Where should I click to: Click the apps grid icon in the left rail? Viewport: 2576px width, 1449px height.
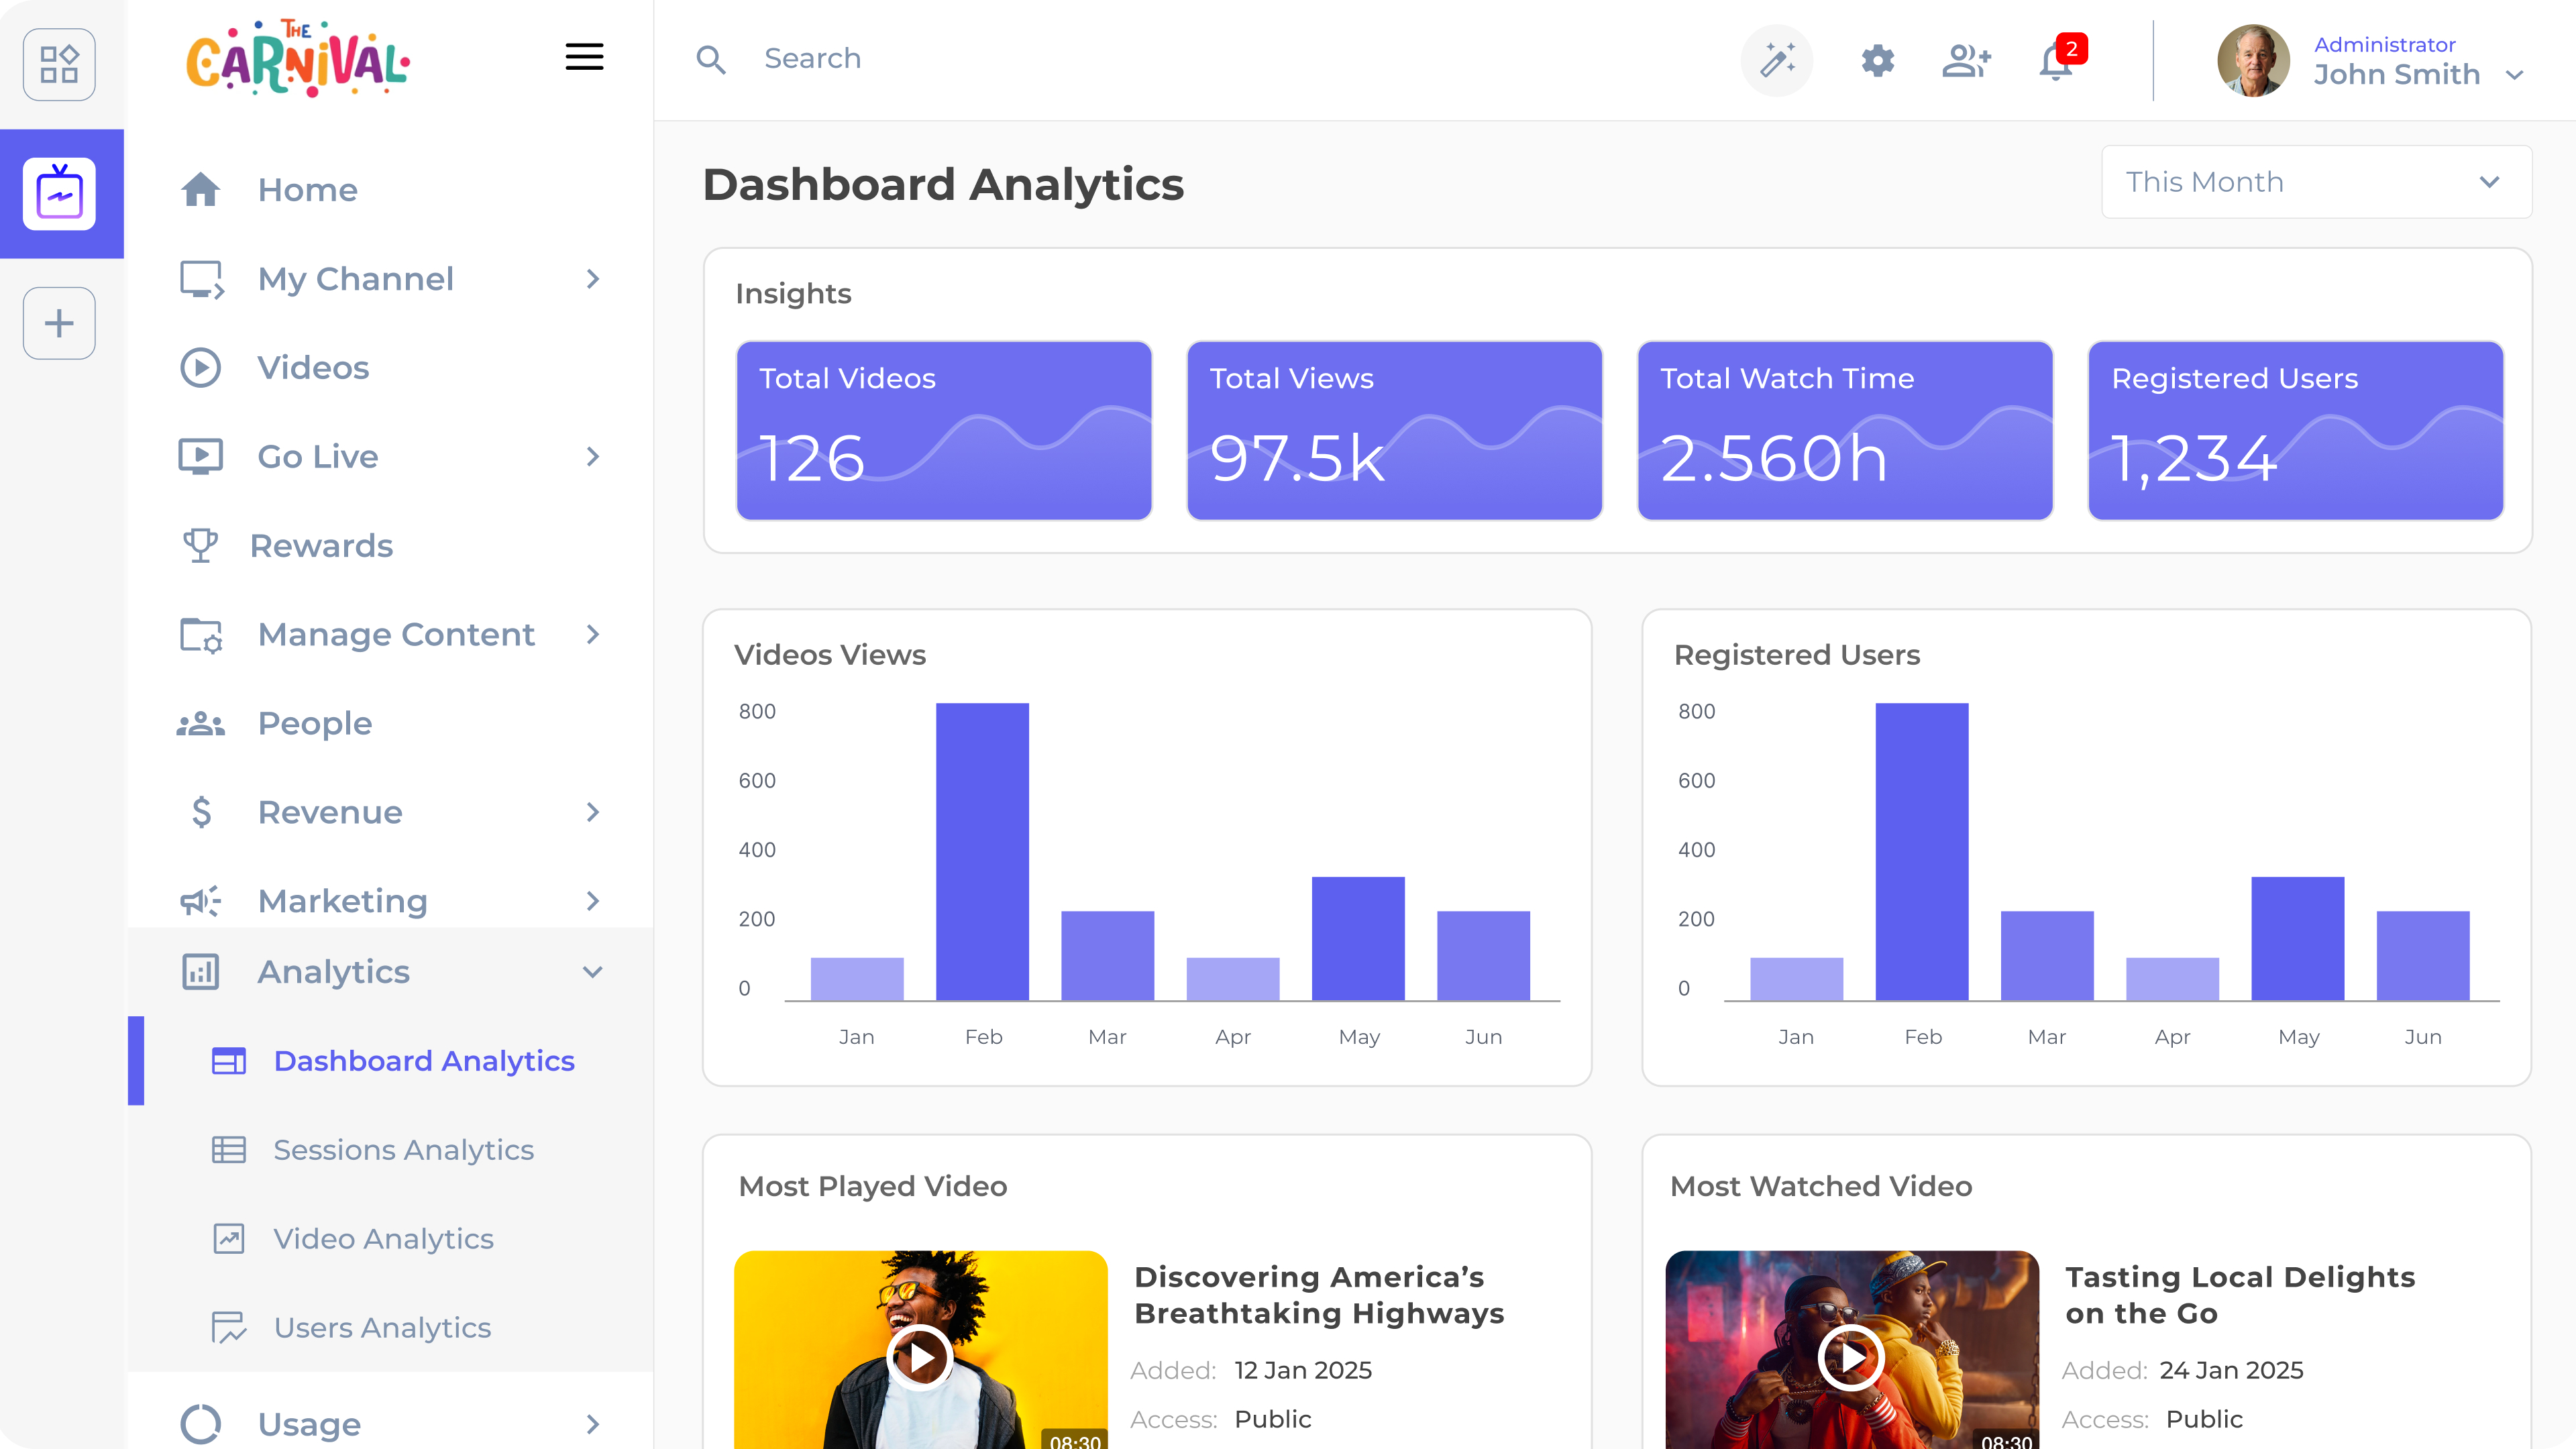59,64
